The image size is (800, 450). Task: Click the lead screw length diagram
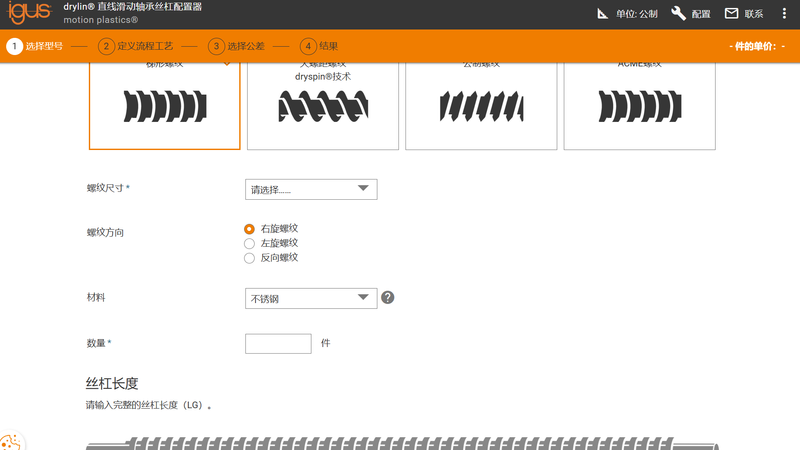click(402, 443)
